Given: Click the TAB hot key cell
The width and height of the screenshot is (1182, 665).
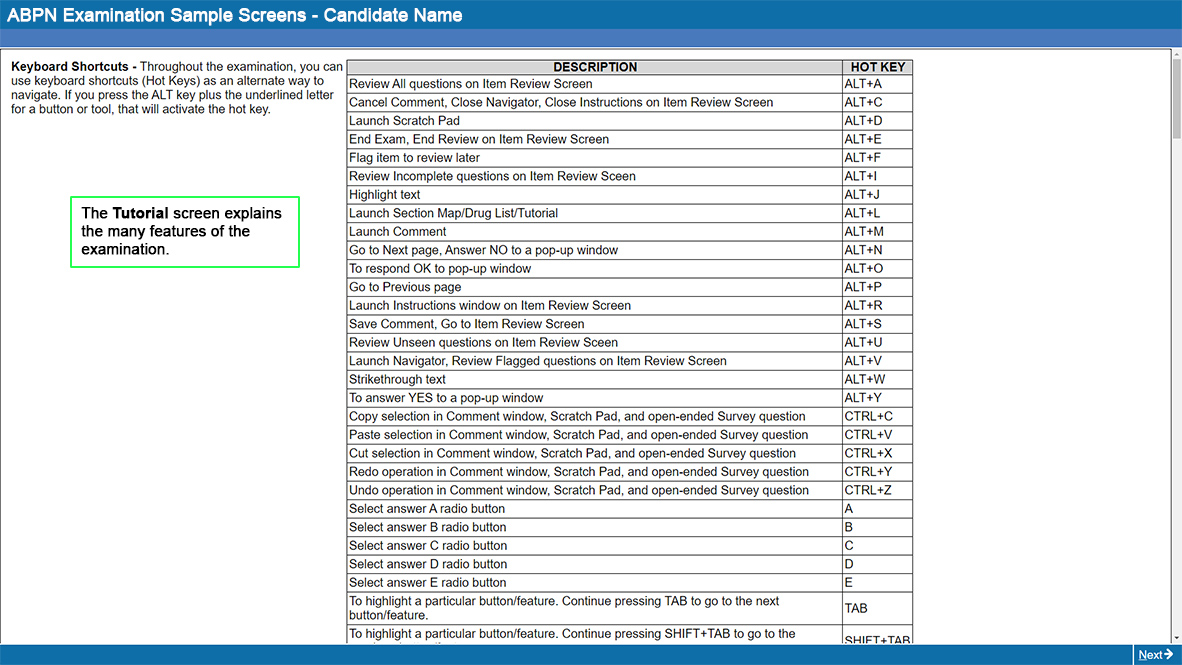Looking at the screenshot, I should 877,608.
